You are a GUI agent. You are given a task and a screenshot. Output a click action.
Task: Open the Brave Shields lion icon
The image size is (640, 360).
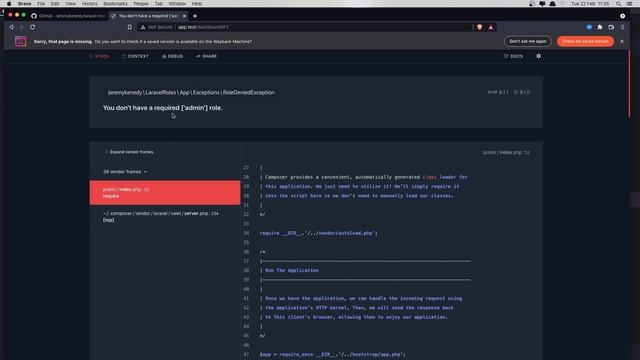pyautogui.click(x=480, y=27)
